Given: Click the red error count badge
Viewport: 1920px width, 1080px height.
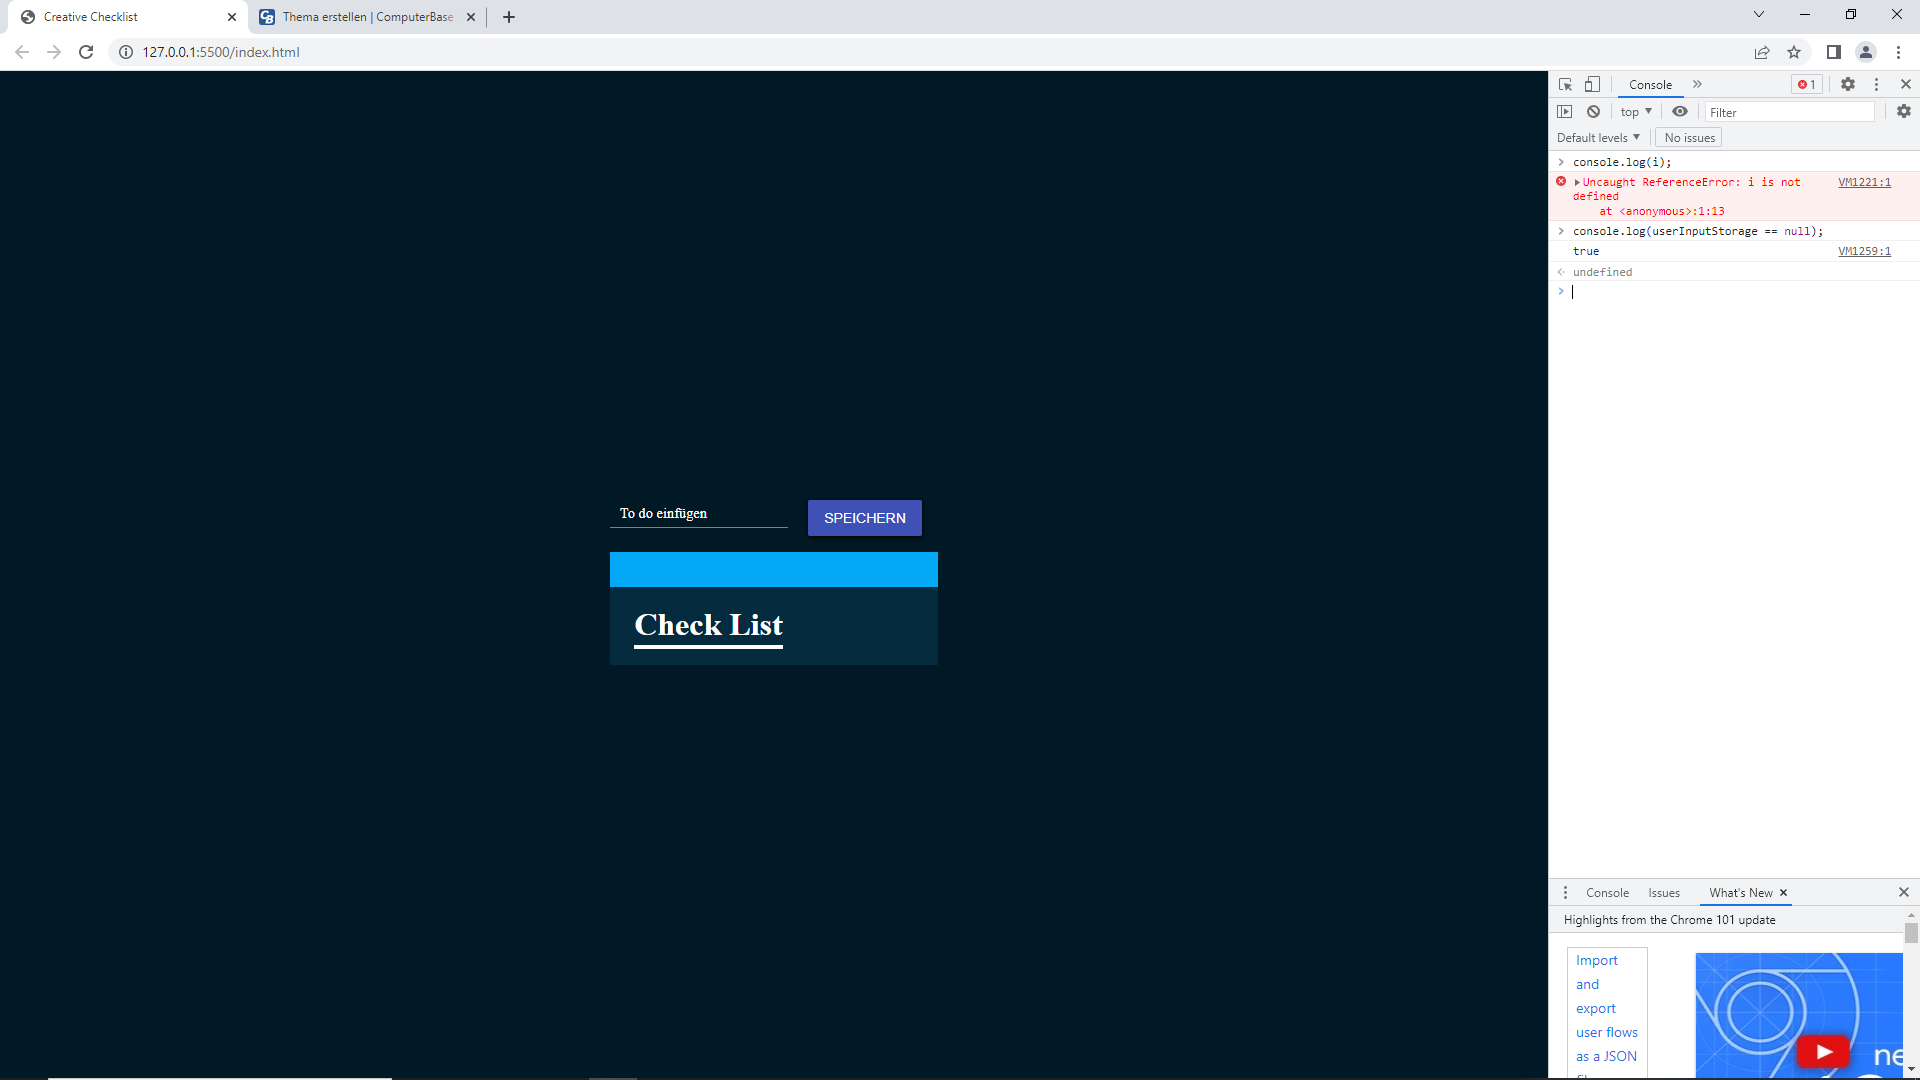Looking at the screenshot, I should [x=1806, y=85].
